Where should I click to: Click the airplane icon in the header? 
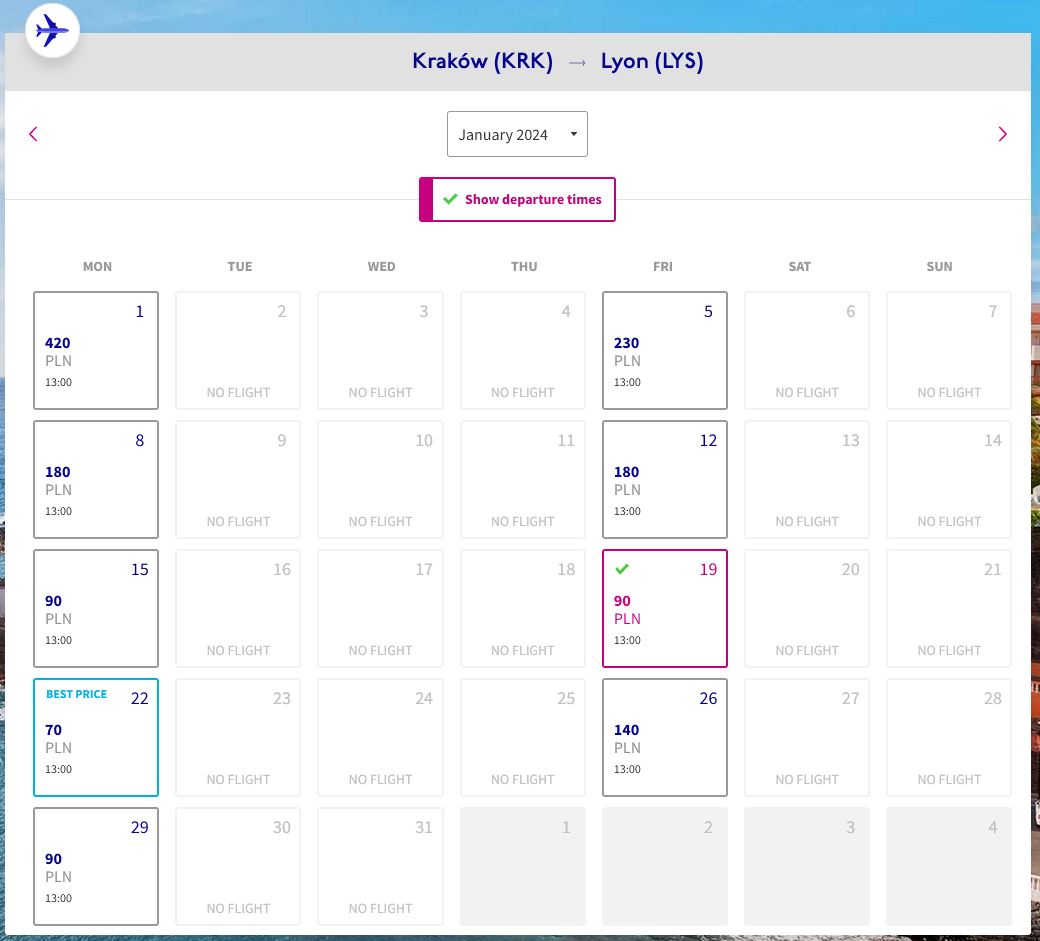(x=52, y=31)
